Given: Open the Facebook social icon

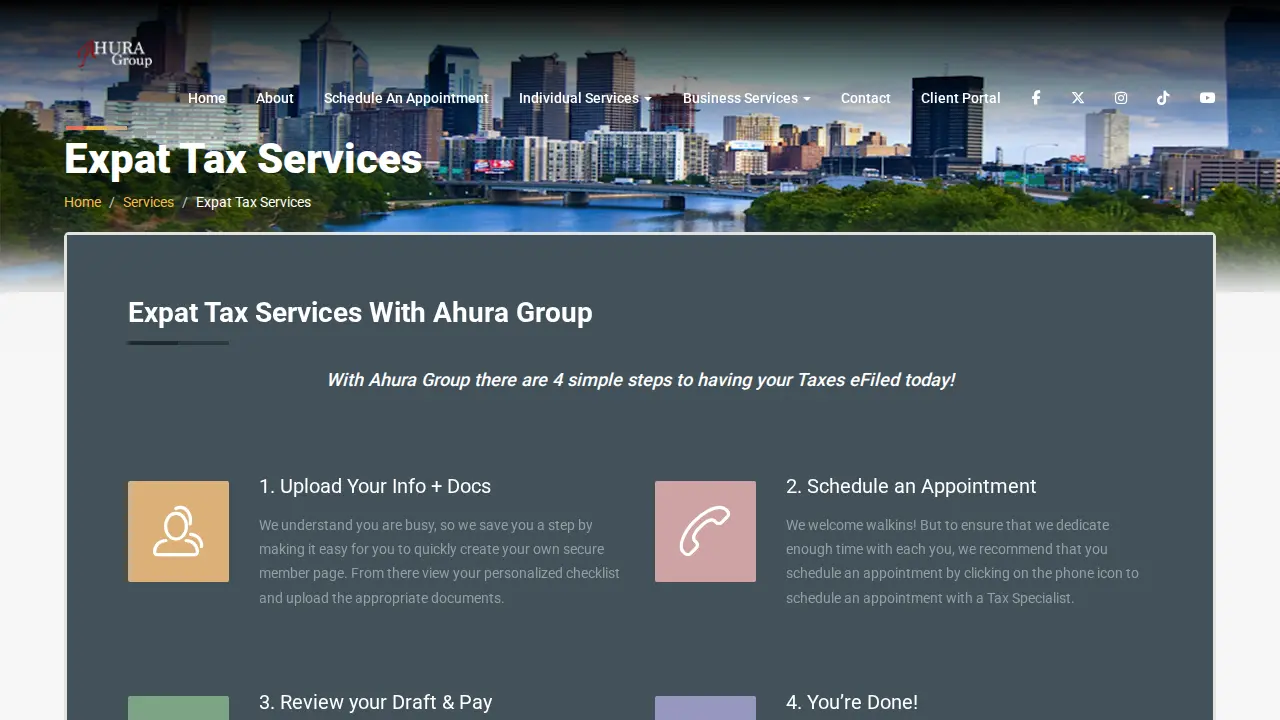Looking at the screenshot, I should click(1036, 98).
